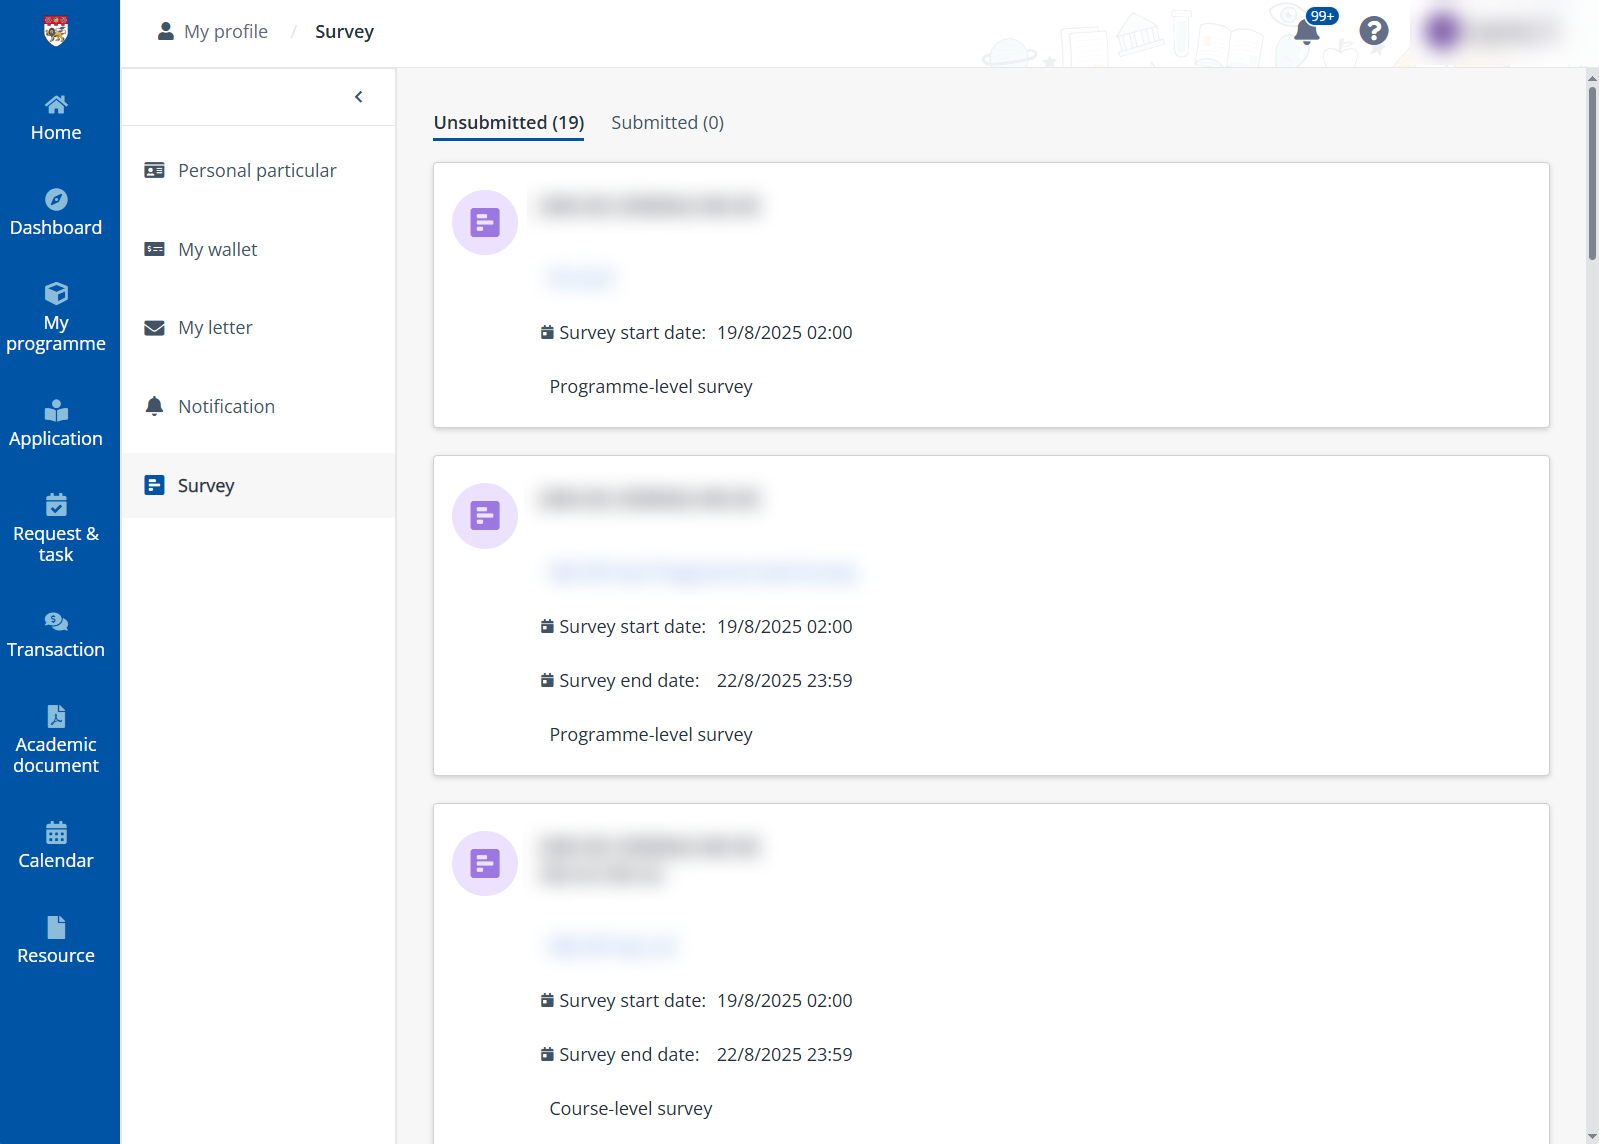
Task: Open the Resource page
Action: pyautogui.click(x=56, y=941)
